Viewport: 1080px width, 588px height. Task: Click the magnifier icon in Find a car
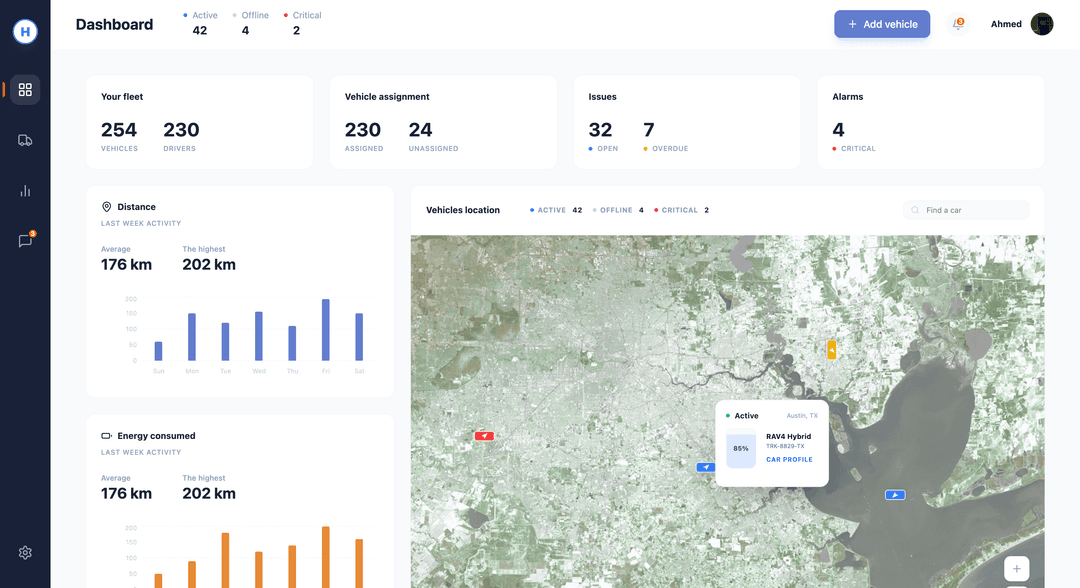[913, 210]
